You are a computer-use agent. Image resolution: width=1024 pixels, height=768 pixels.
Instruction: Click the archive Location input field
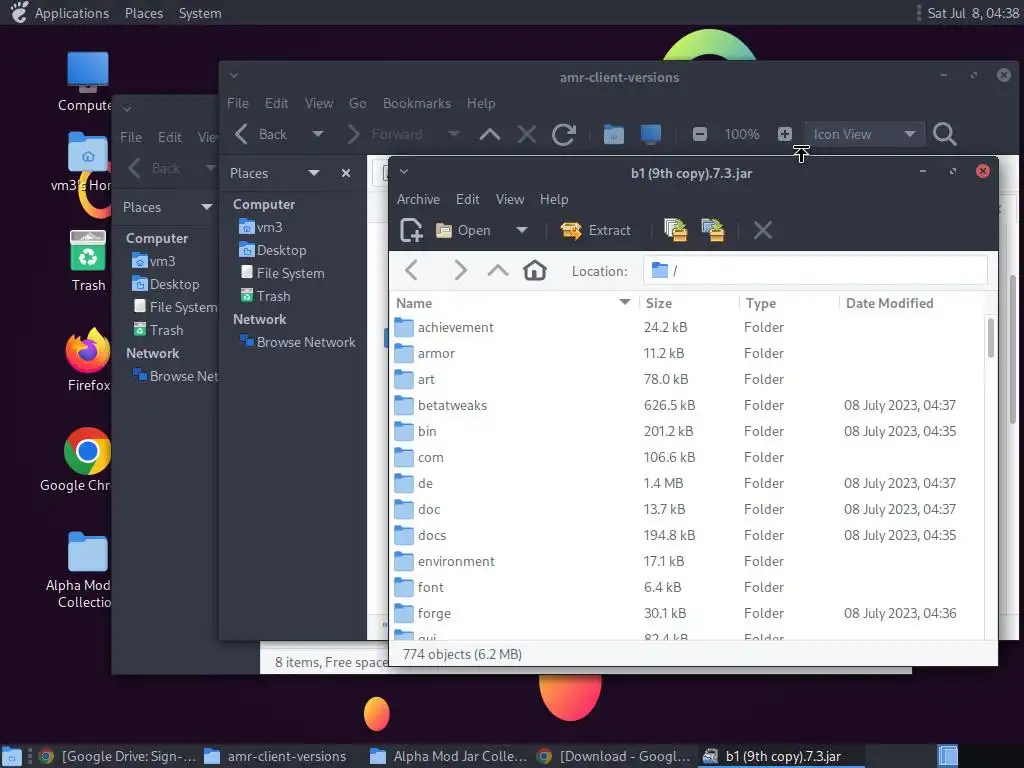815,270
